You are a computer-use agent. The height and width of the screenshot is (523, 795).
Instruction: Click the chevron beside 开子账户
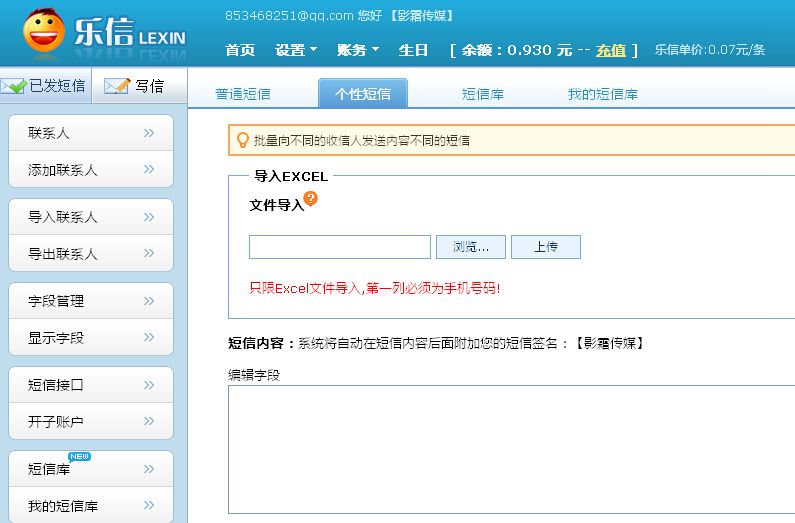[149, 421]
